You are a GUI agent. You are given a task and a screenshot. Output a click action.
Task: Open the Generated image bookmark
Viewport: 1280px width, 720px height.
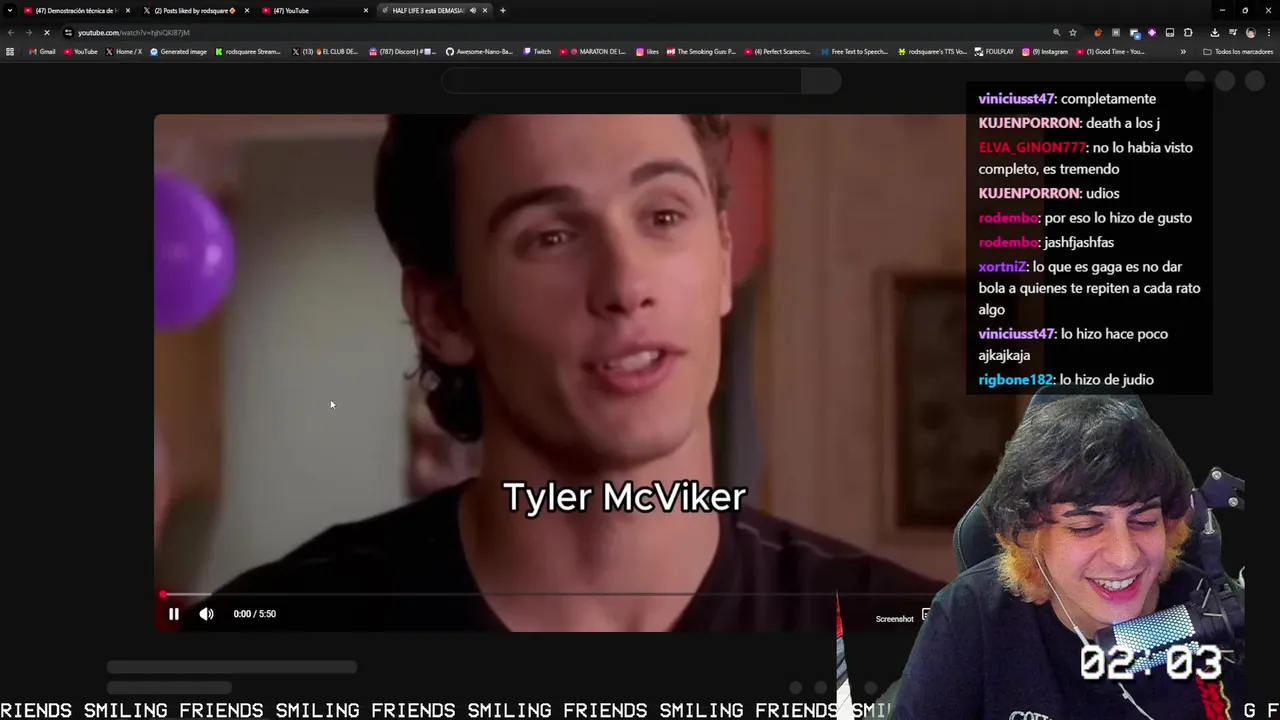point(178,51)
